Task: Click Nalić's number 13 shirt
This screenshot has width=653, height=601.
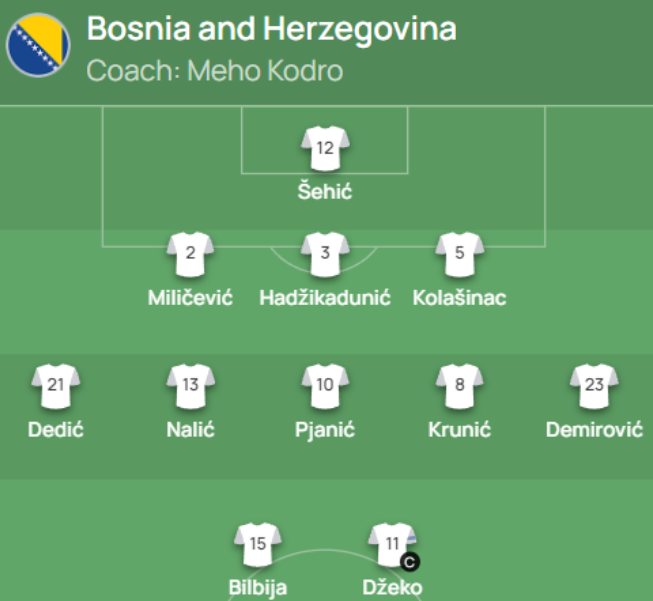Action: [190, 386]
